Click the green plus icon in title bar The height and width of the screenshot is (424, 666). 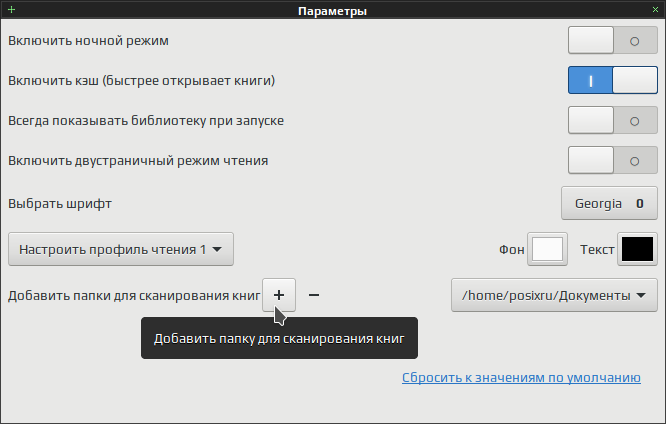[11, 9]
